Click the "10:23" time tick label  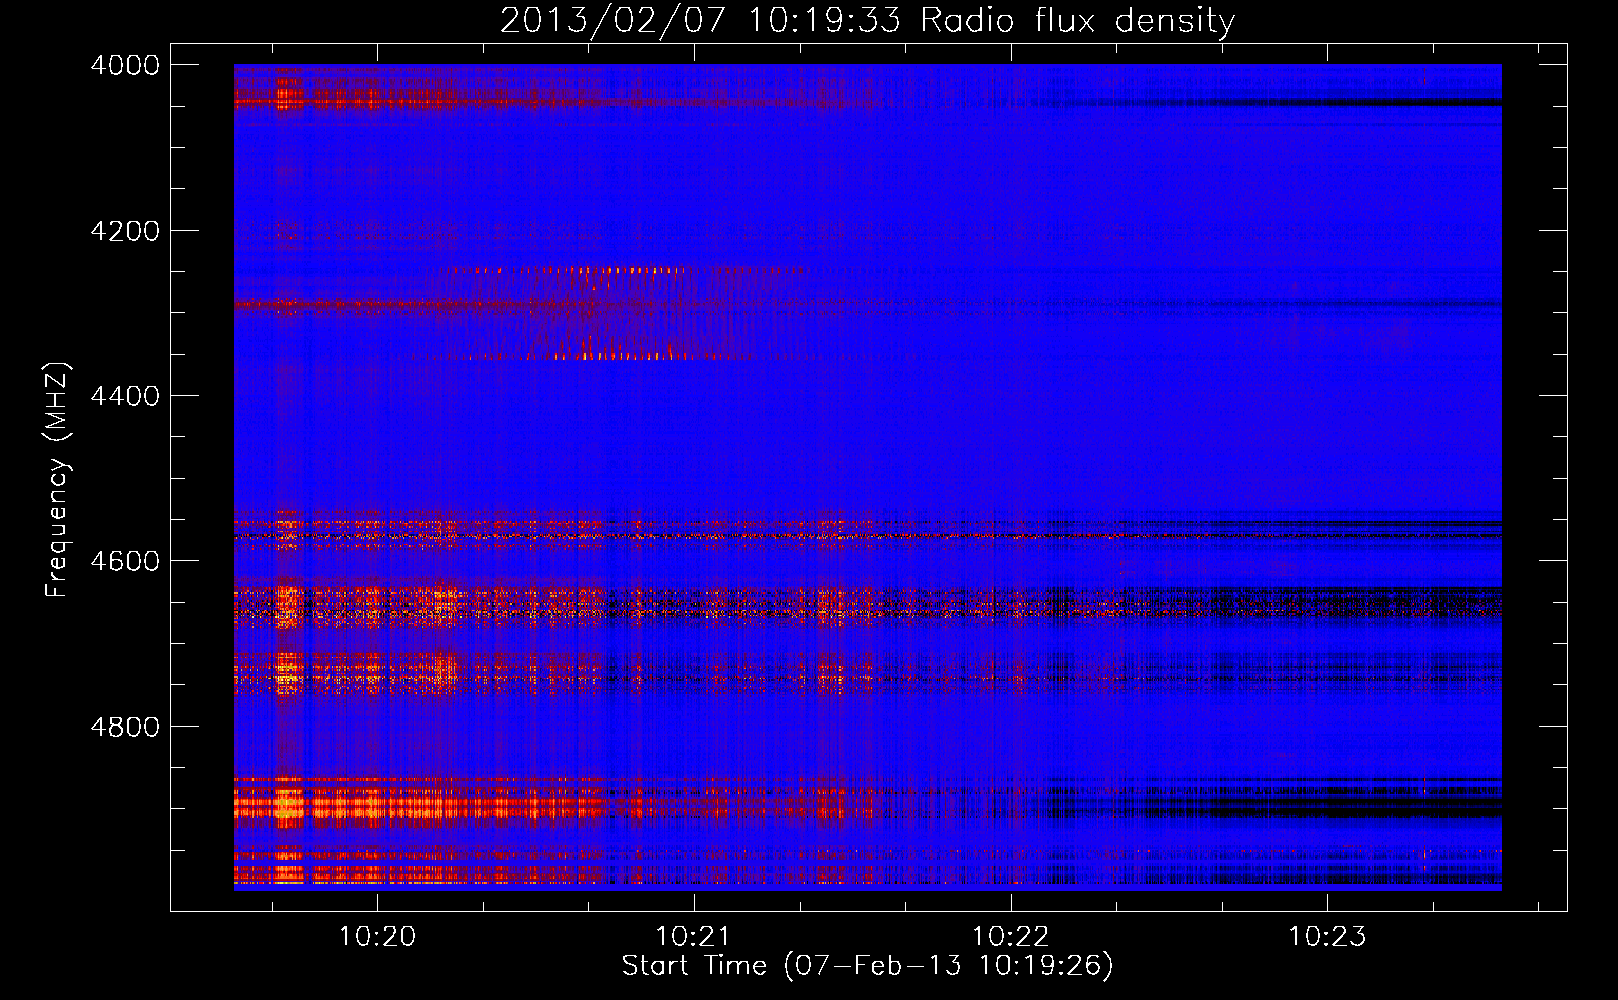1327,937
